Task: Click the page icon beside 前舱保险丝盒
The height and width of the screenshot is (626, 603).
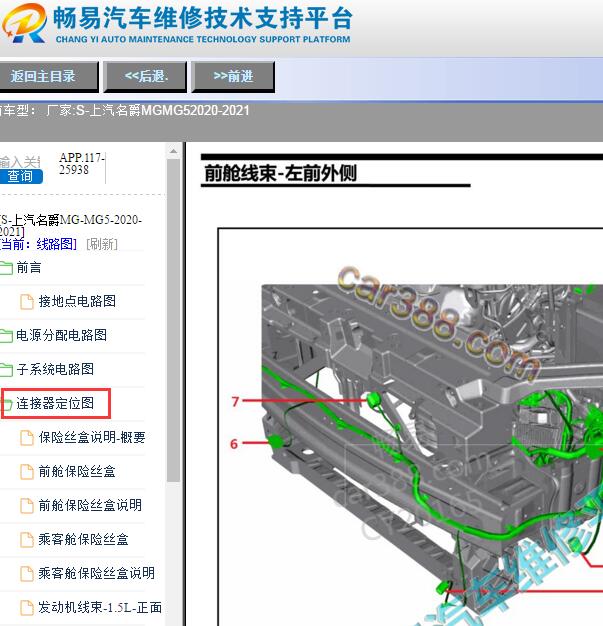Action: [27, 472]
